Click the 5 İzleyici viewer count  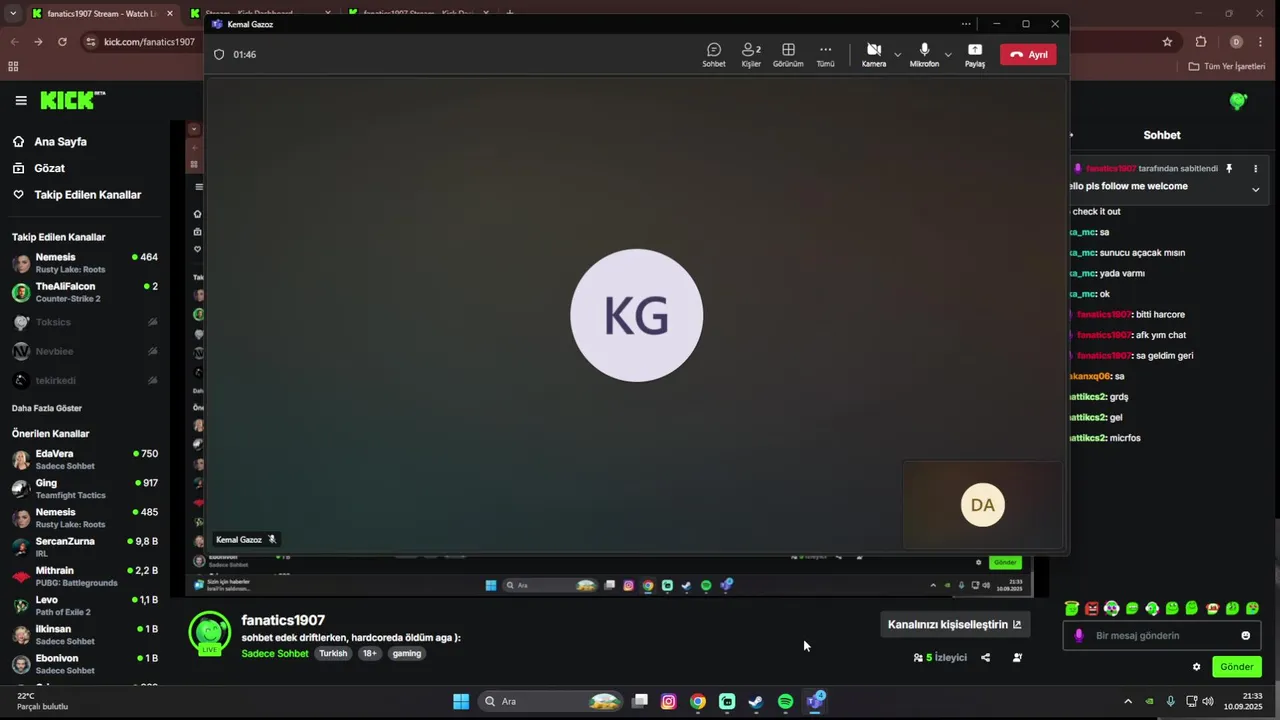tap(940, 657)
